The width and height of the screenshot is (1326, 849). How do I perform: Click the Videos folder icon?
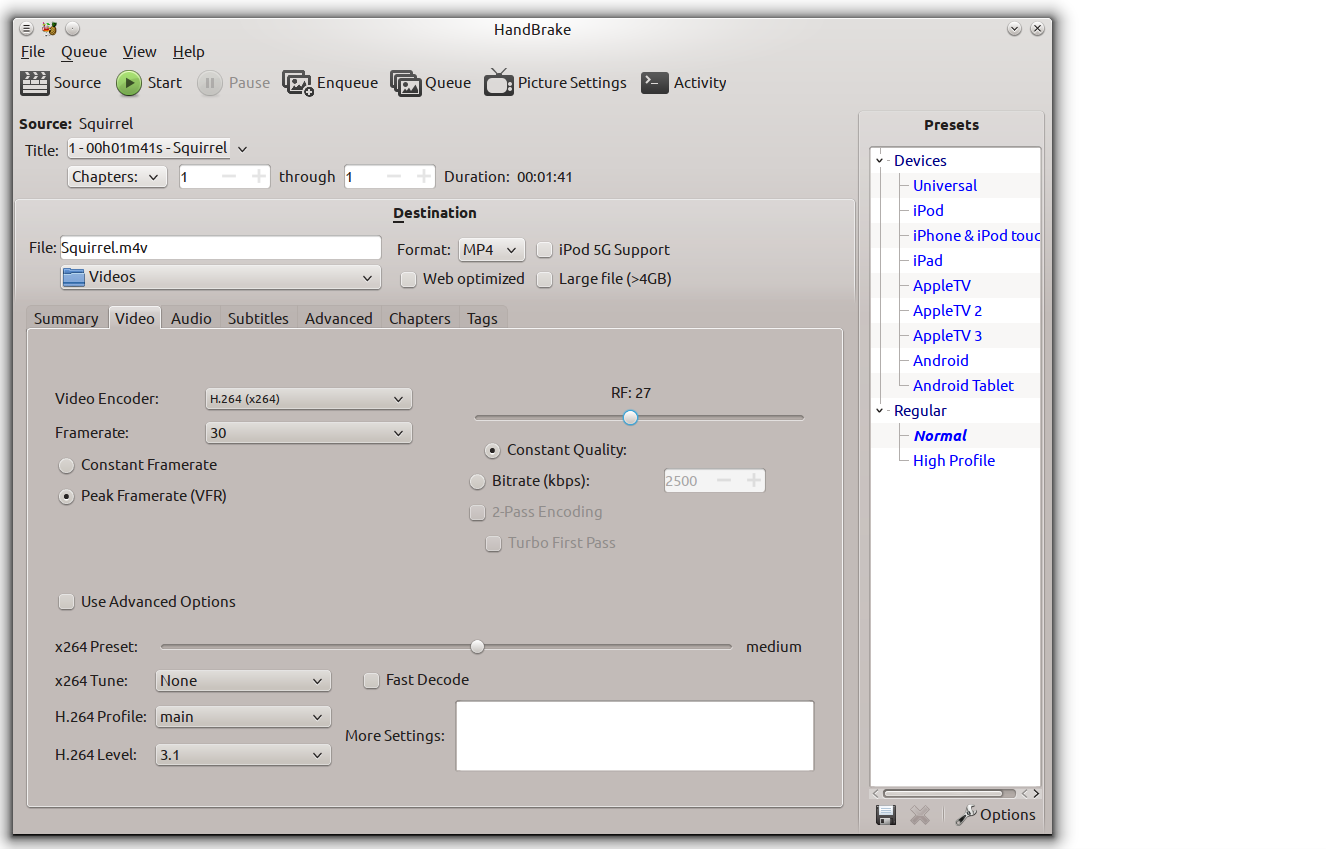(x=74, y=277)
